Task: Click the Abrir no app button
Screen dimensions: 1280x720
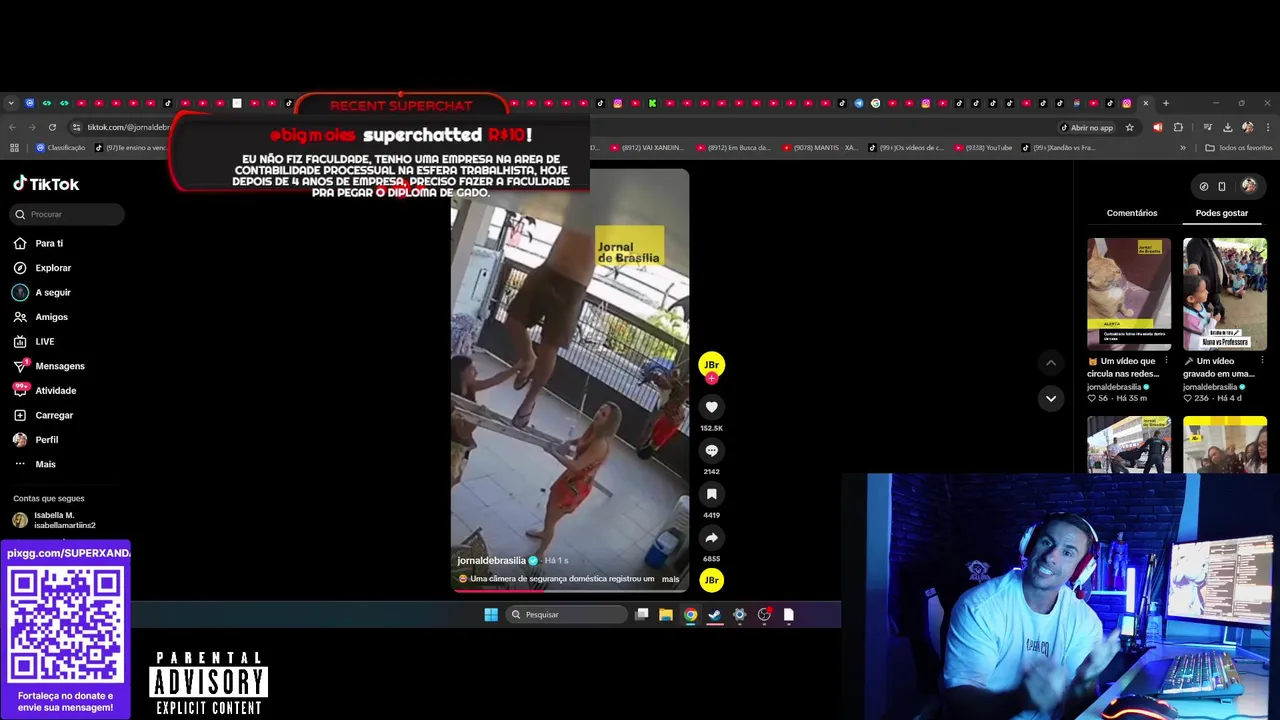Action: (x=1087, y=127)
